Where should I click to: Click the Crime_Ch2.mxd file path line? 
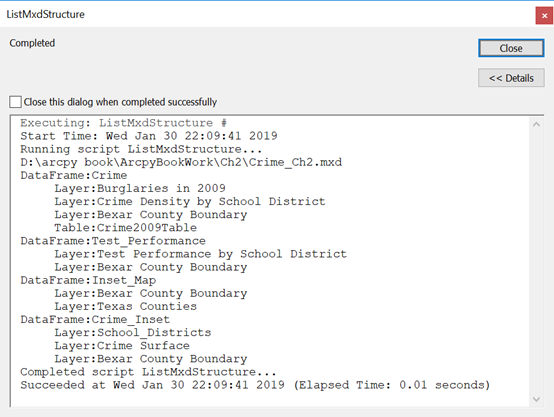click(x=181, y=162)
